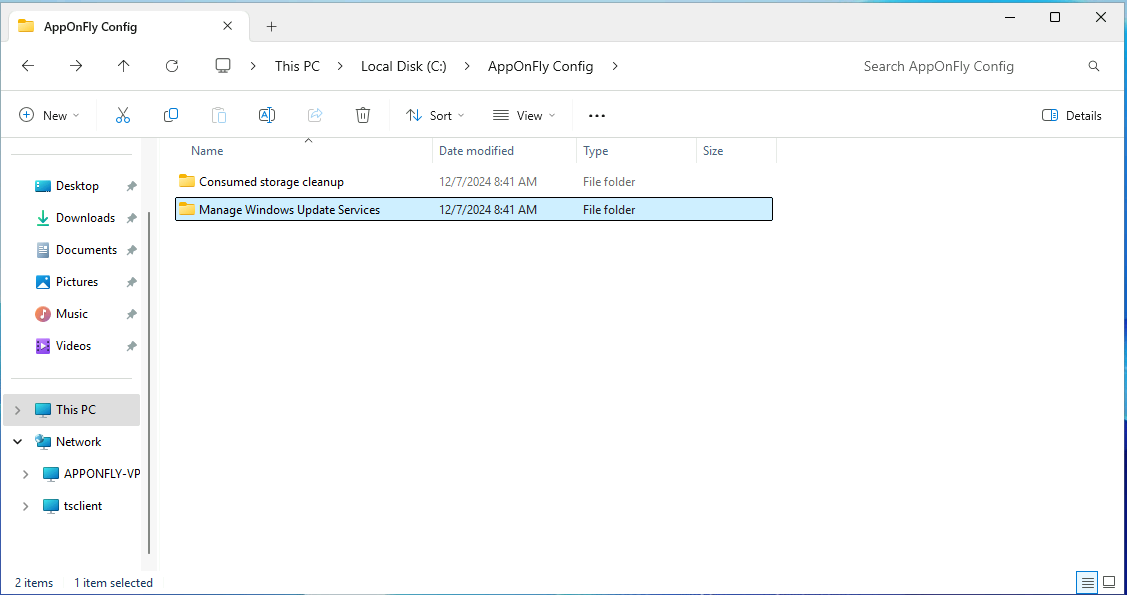Click the Cut scissors icon
This screenshot has height=595, width=1127.
[x=123, y=115]
